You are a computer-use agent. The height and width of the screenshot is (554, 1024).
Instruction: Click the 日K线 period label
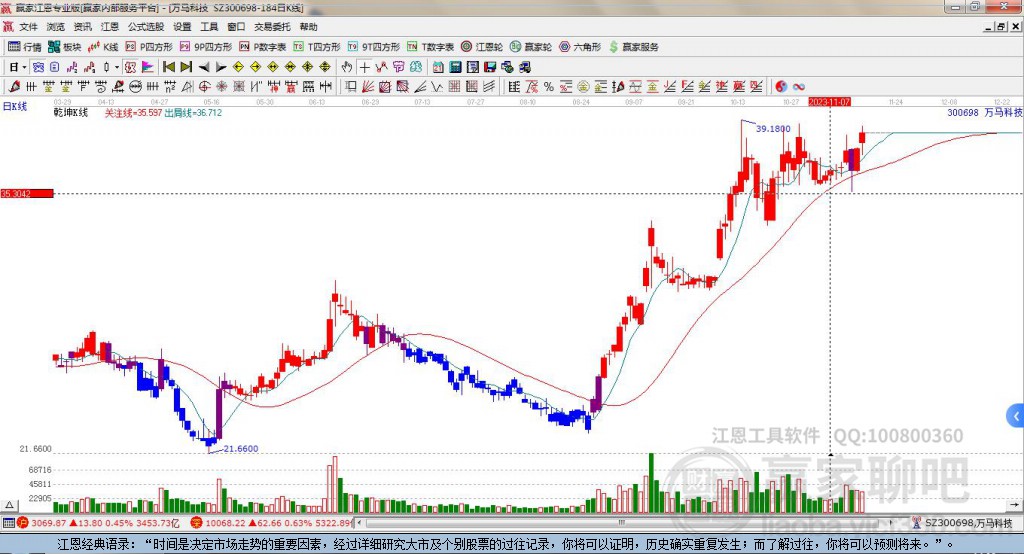pos(15,106)
